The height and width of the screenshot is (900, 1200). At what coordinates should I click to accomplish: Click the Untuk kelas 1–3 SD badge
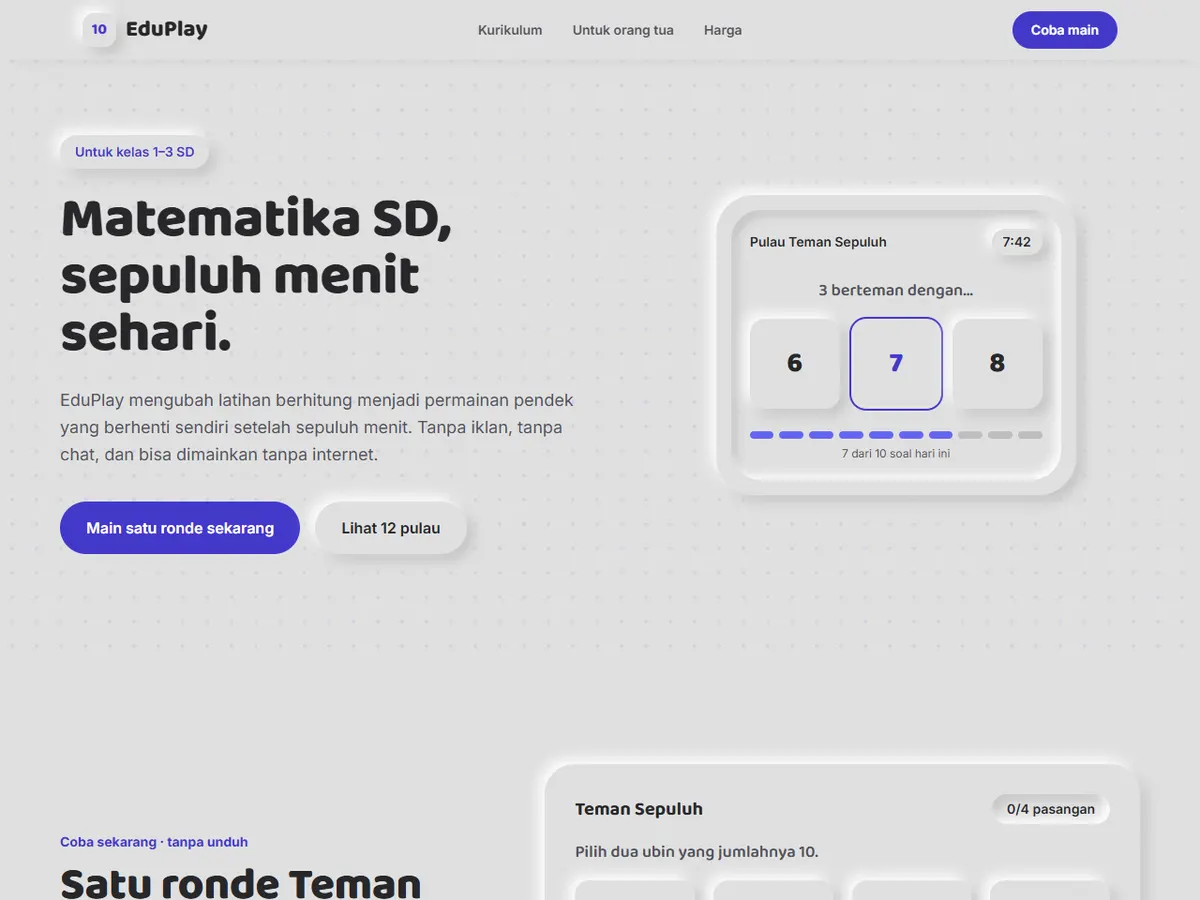coord(135,153)
